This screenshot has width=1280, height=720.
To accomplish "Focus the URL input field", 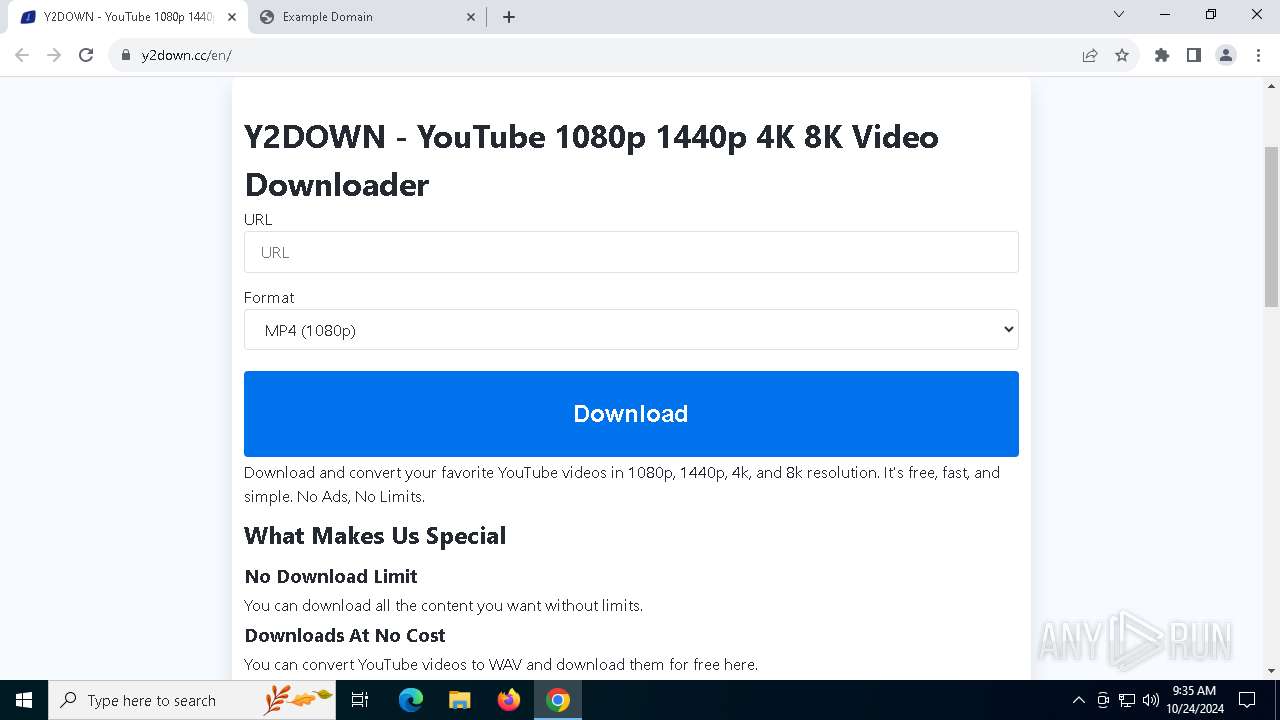I will point(631,252).
